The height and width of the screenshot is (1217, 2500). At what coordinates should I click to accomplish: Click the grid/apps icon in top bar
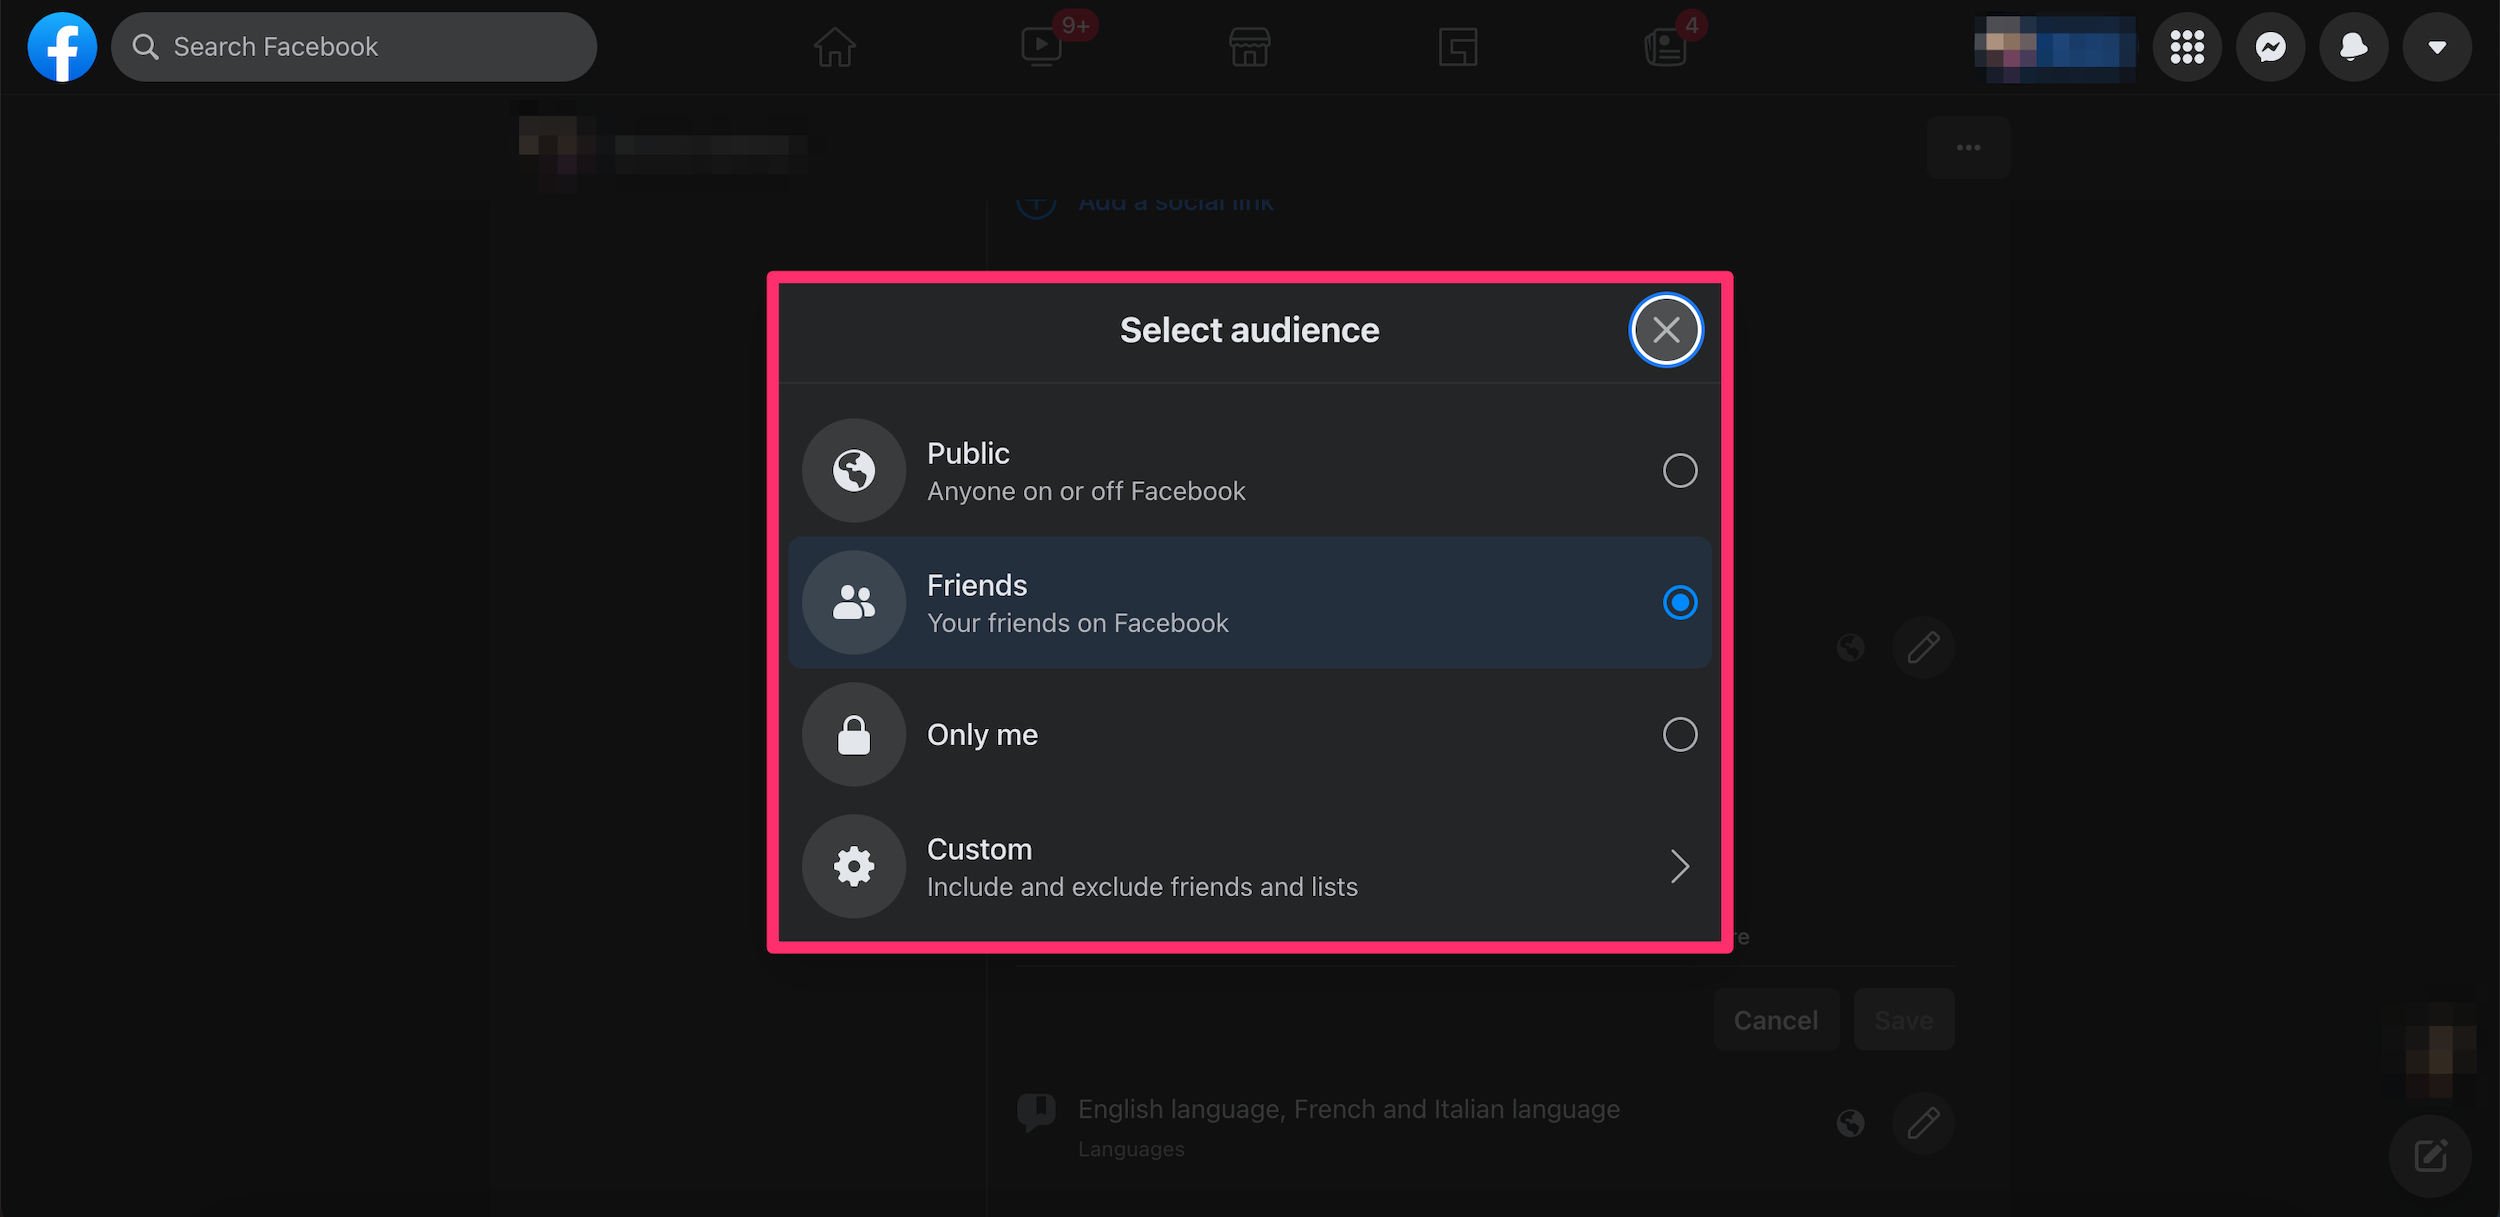[x=2188, y=46]
